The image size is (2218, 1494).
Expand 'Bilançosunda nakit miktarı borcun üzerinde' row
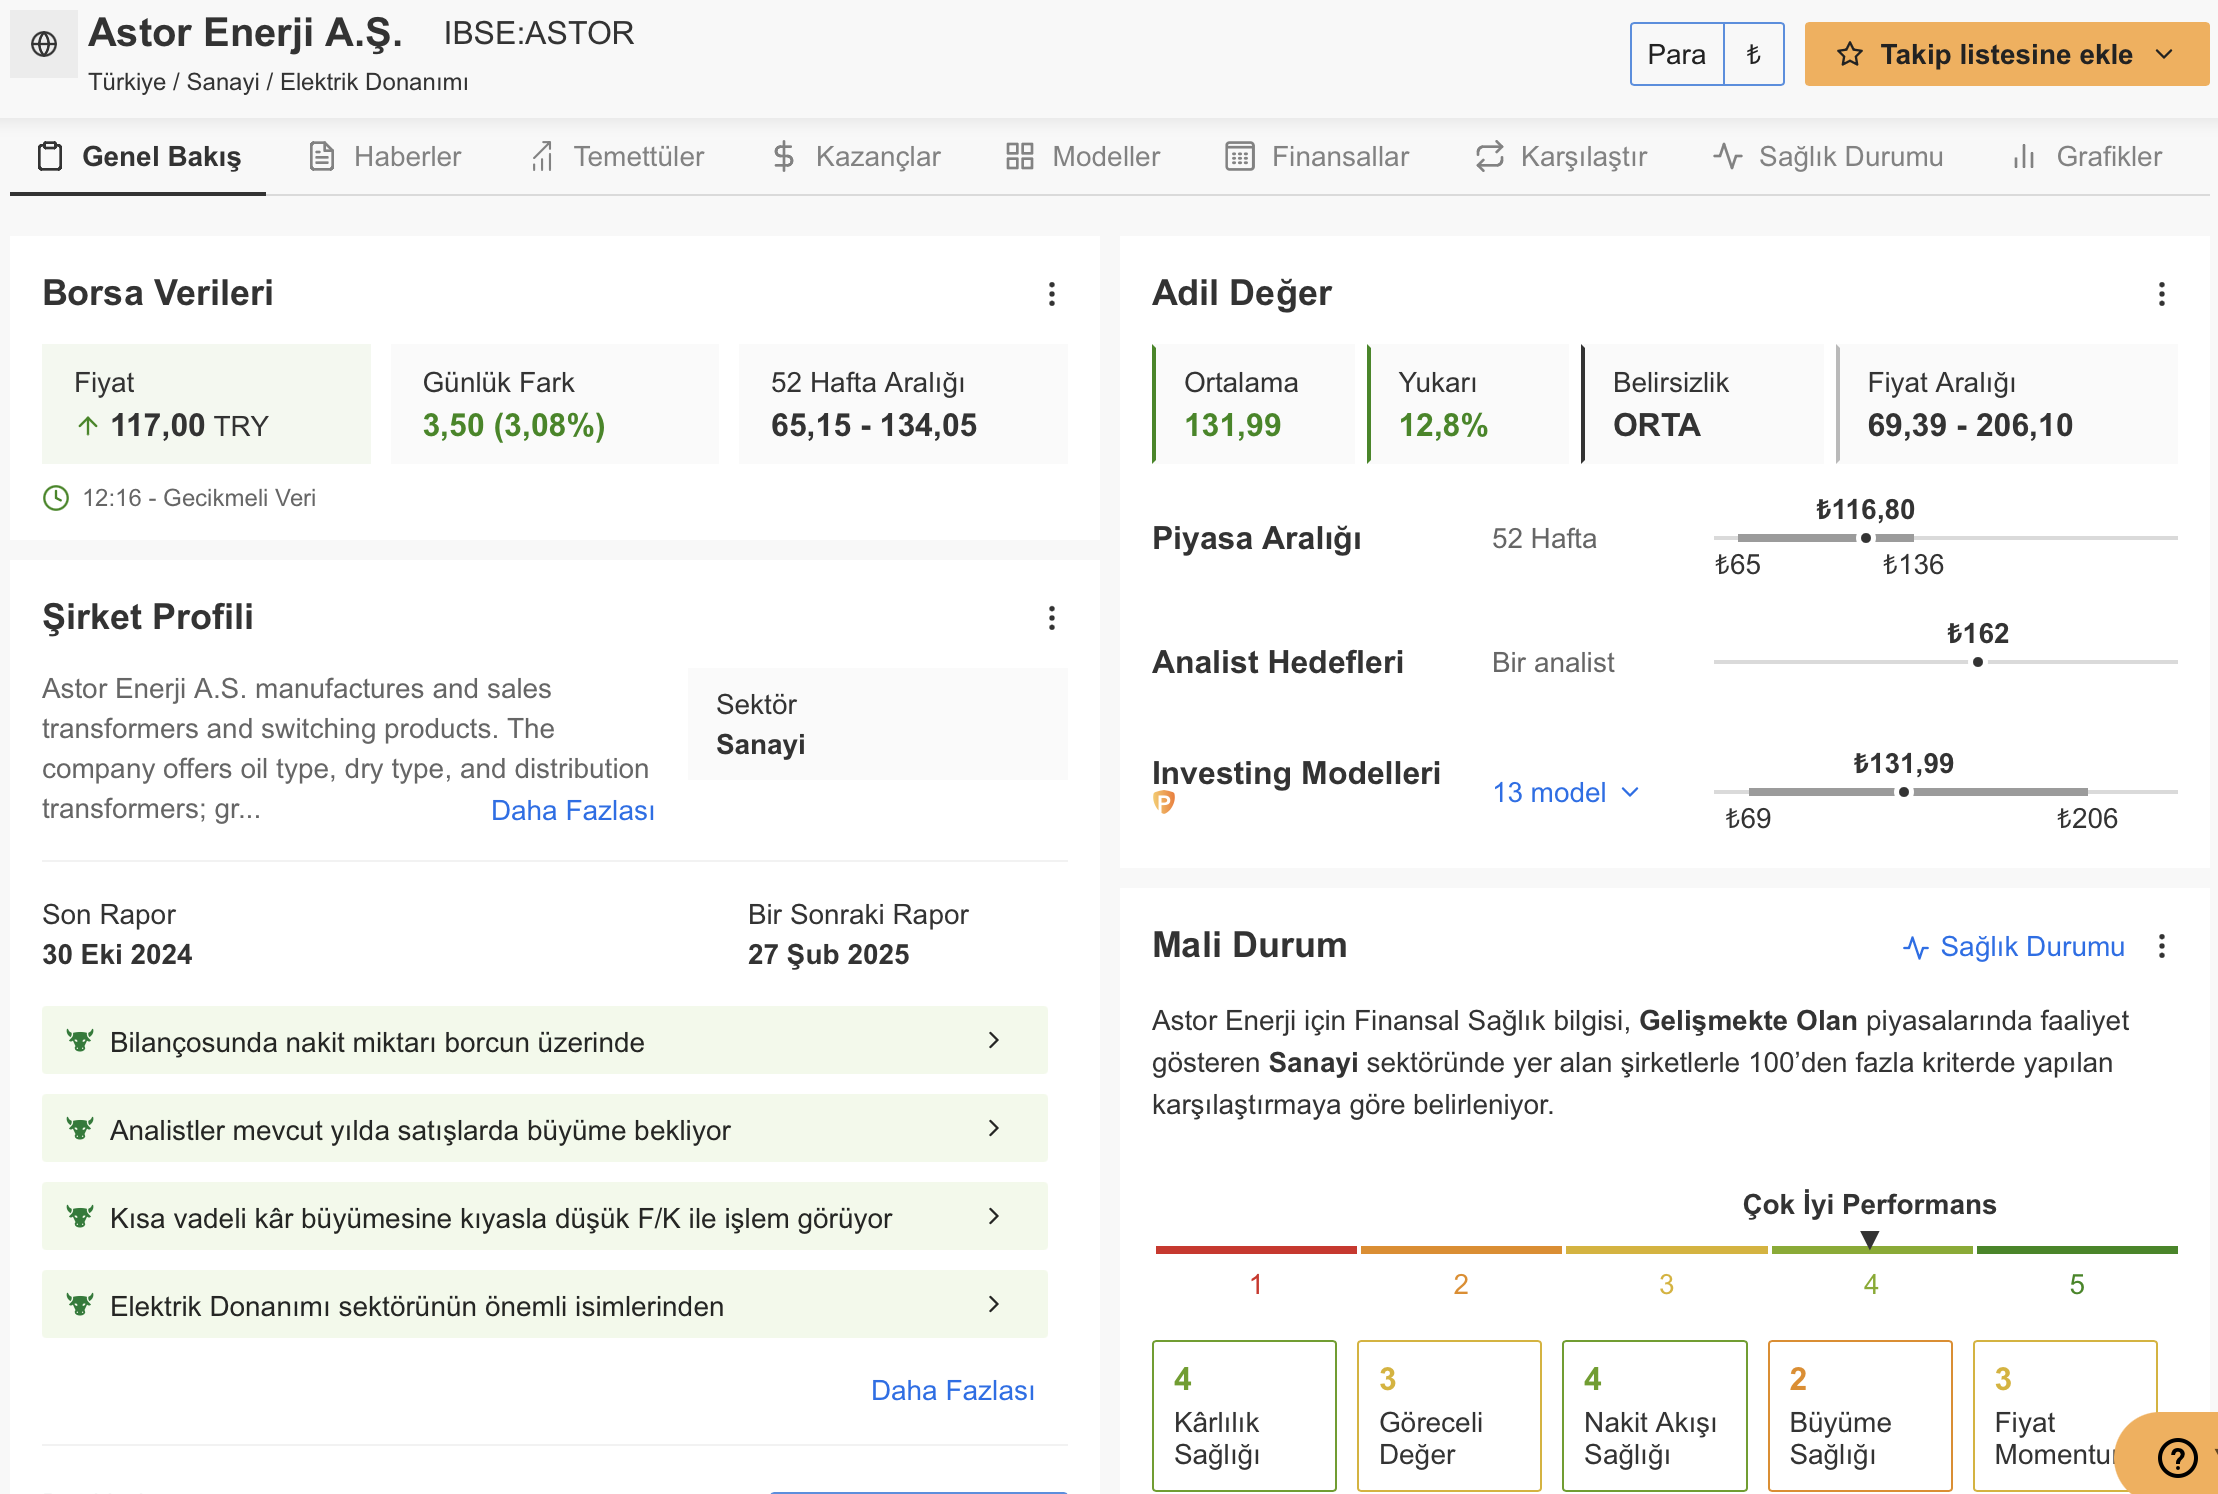(545, 1041)
